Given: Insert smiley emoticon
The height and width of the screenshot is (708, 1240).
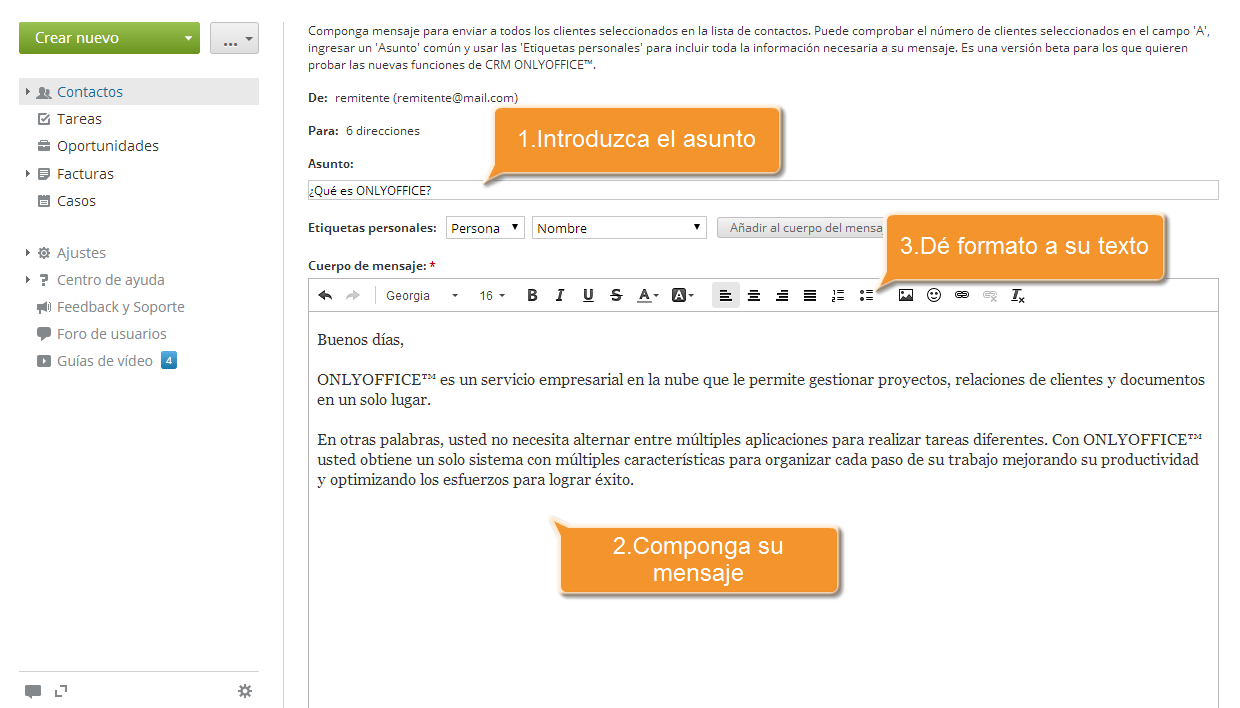Looking at the screenshot, I should (x=934, y=295).
